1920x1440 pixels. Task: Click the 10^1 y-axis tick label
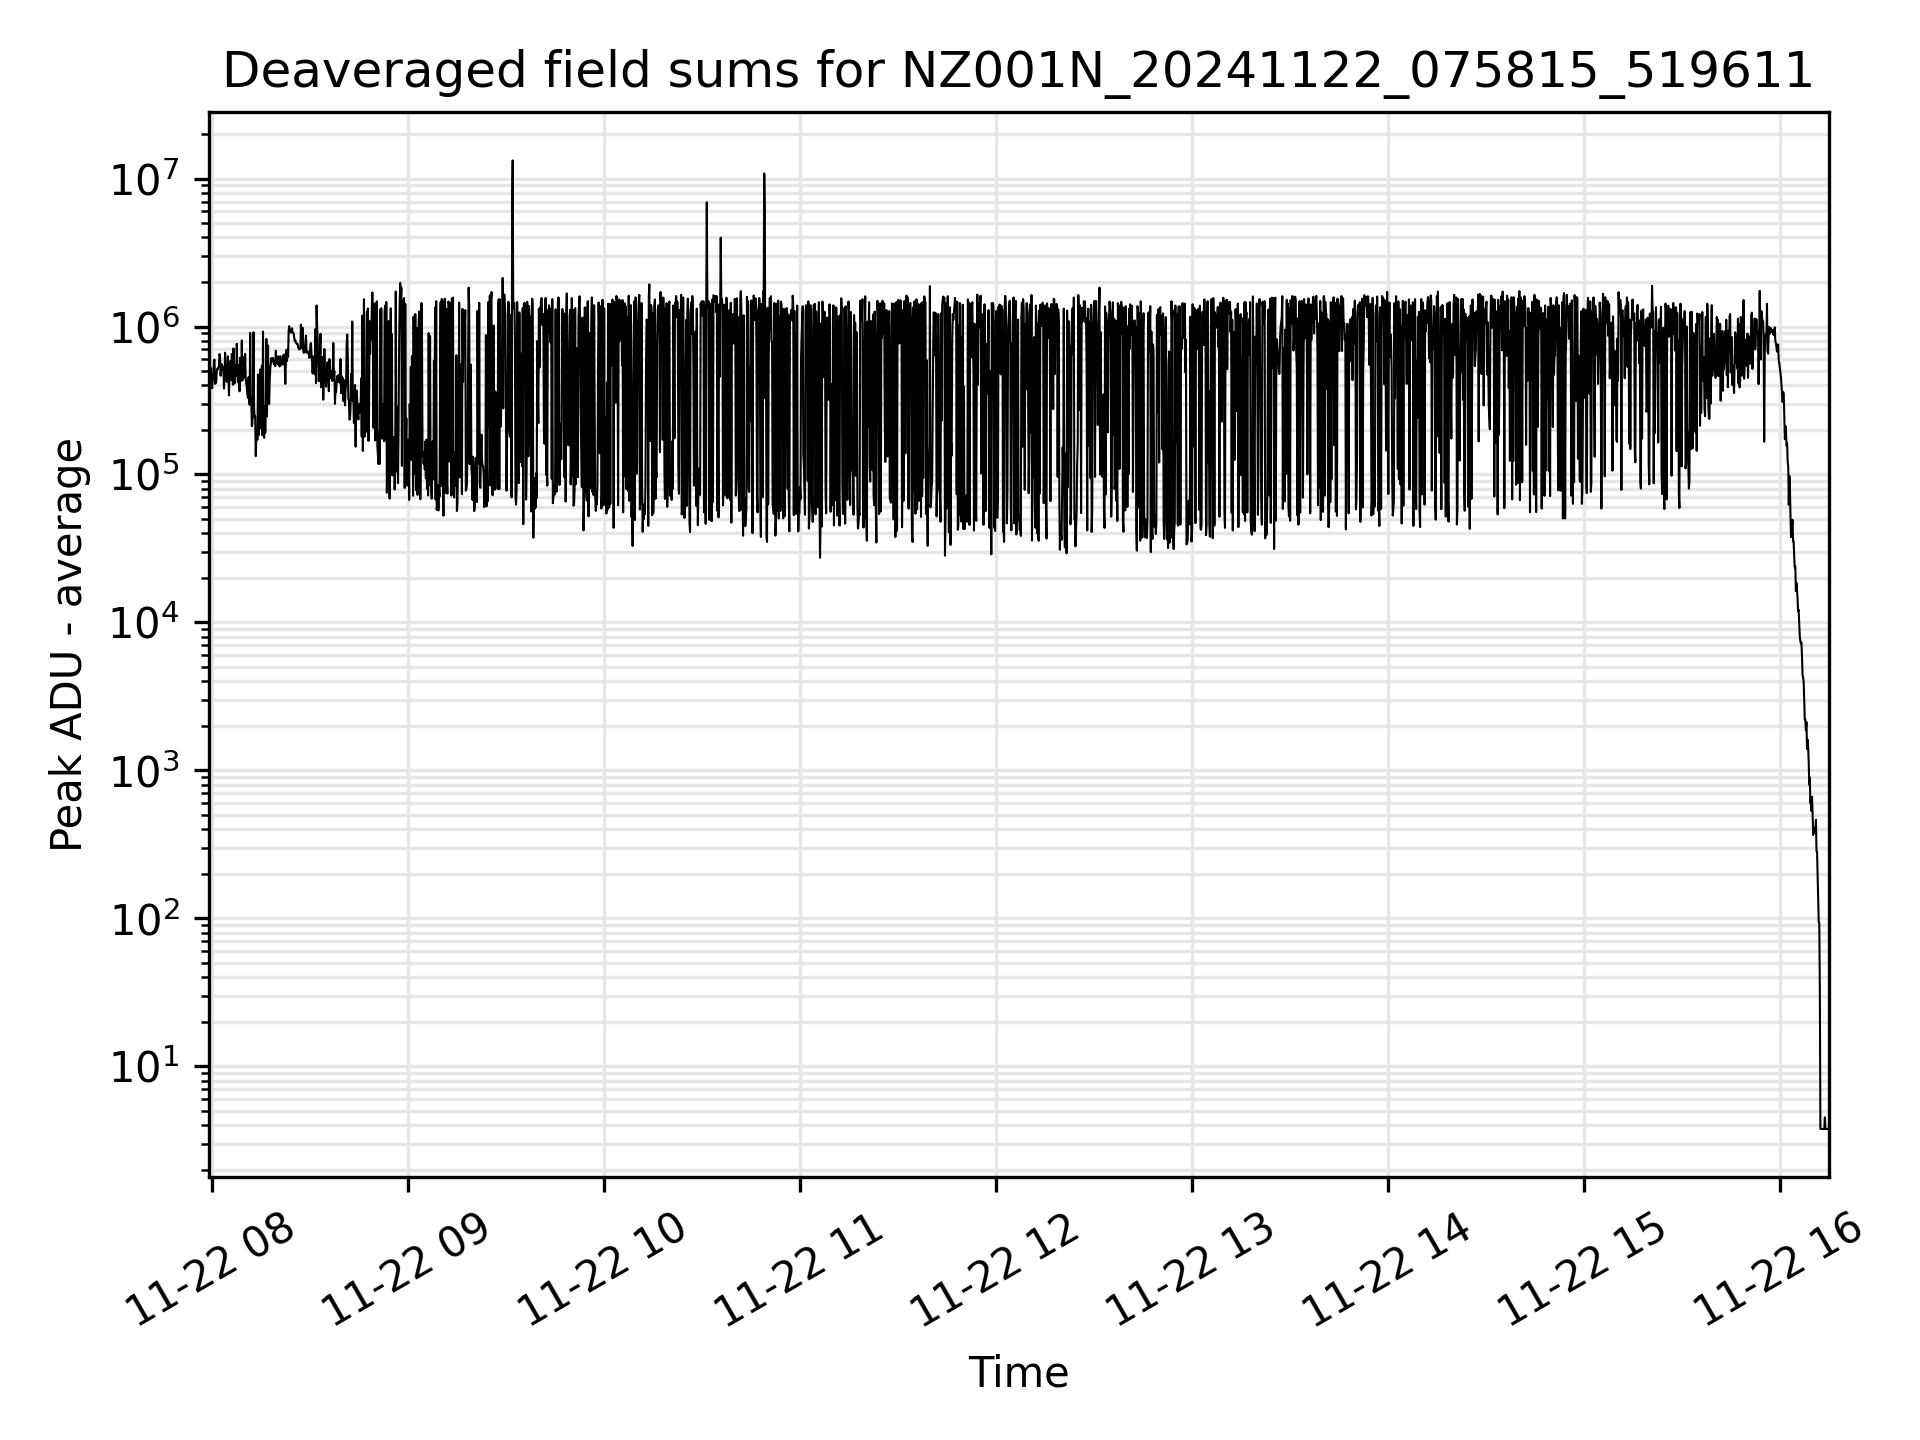point(146,1067)
